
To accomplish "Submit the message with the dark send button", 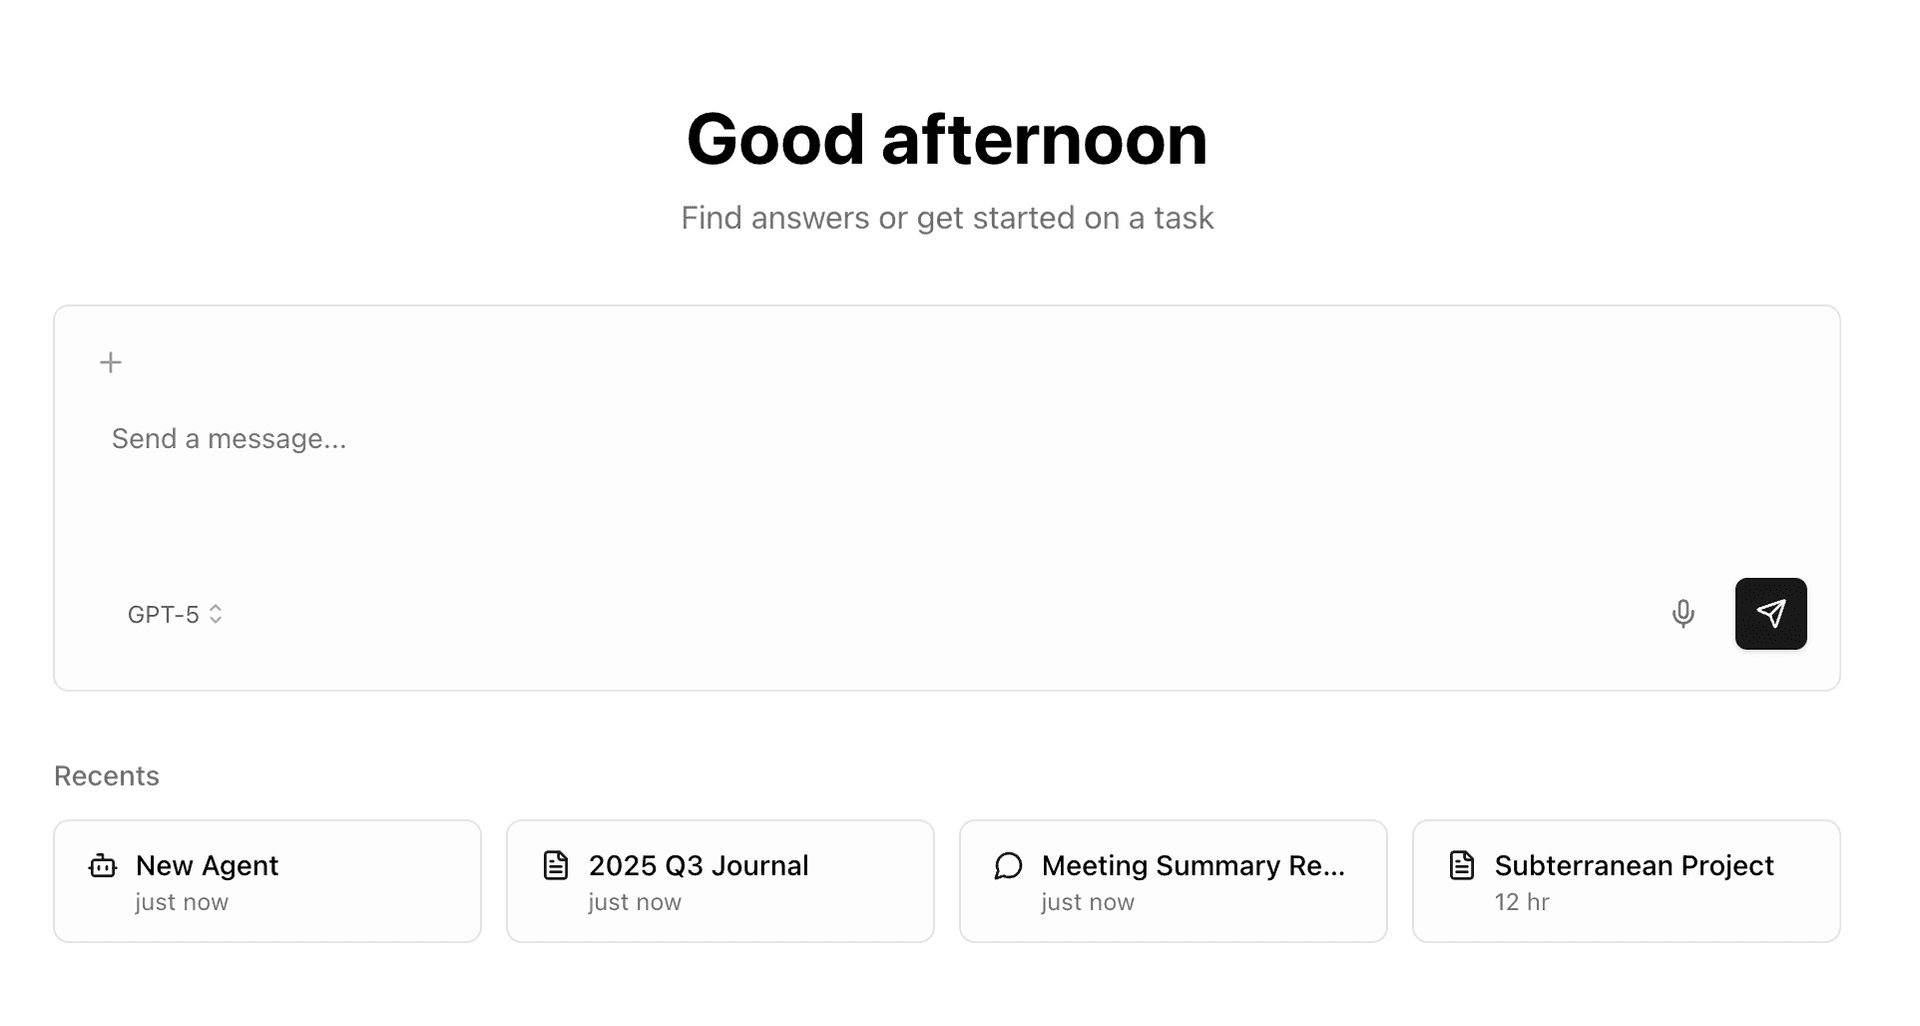I will [x=1771, y=613].
